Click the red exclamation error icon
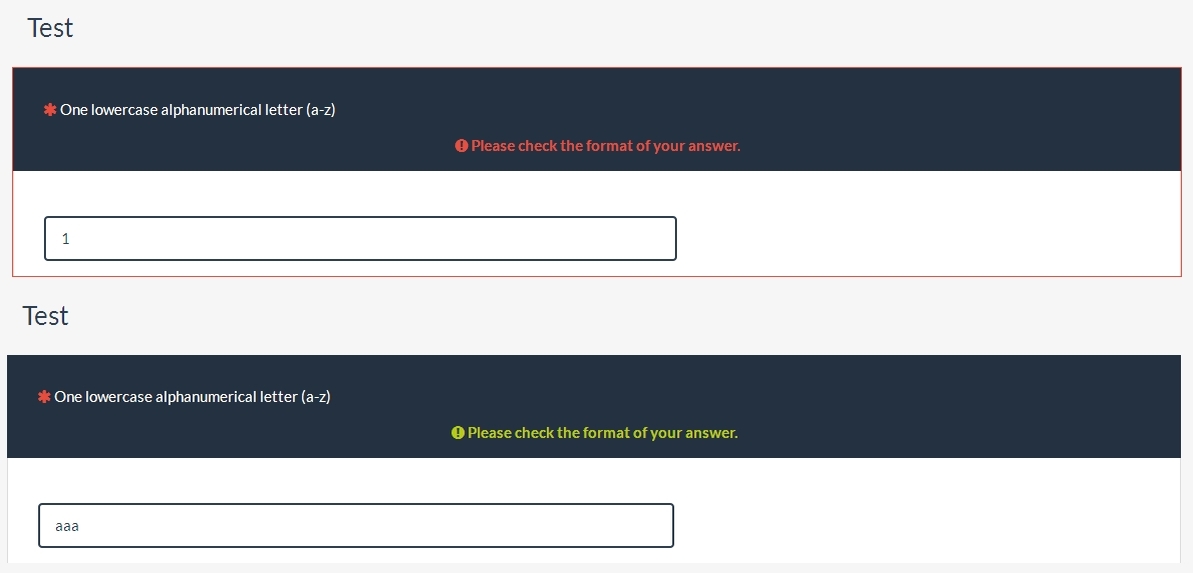Viewport: 1193px width, 573px height. click(461, 146)
